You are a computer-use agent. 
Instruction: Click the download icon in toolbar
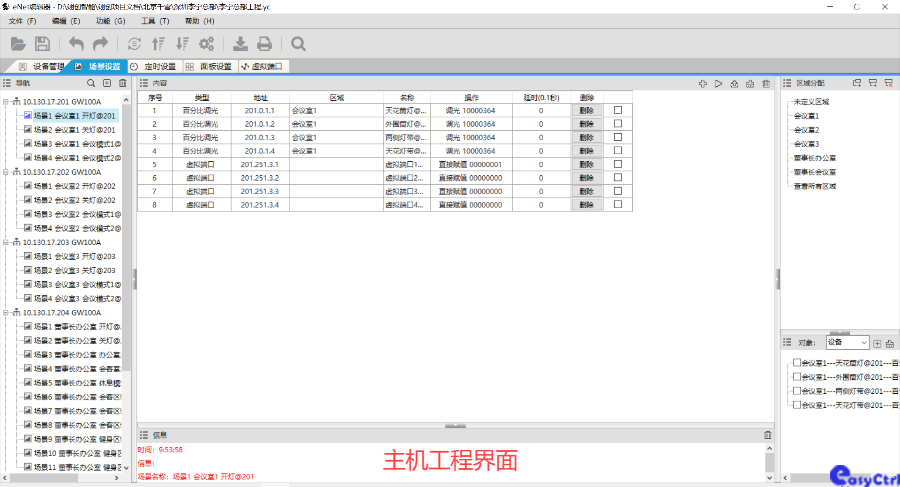[x=240, y=43]
